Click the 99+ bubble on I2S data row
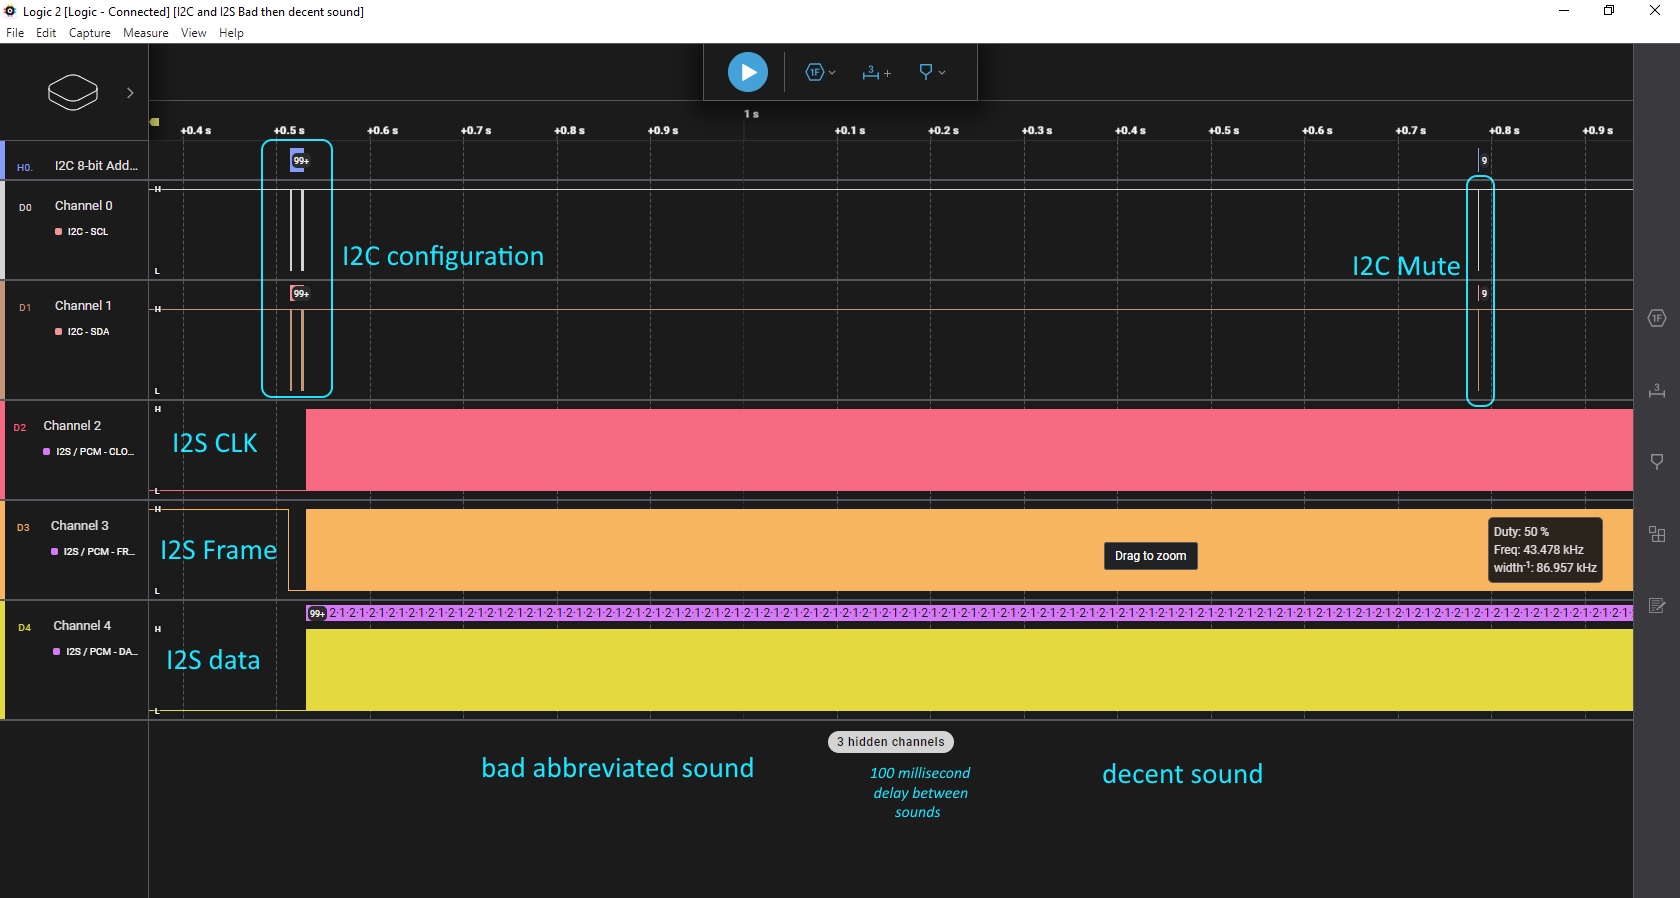Screen dimensions: 1680x898 [317, 613]
